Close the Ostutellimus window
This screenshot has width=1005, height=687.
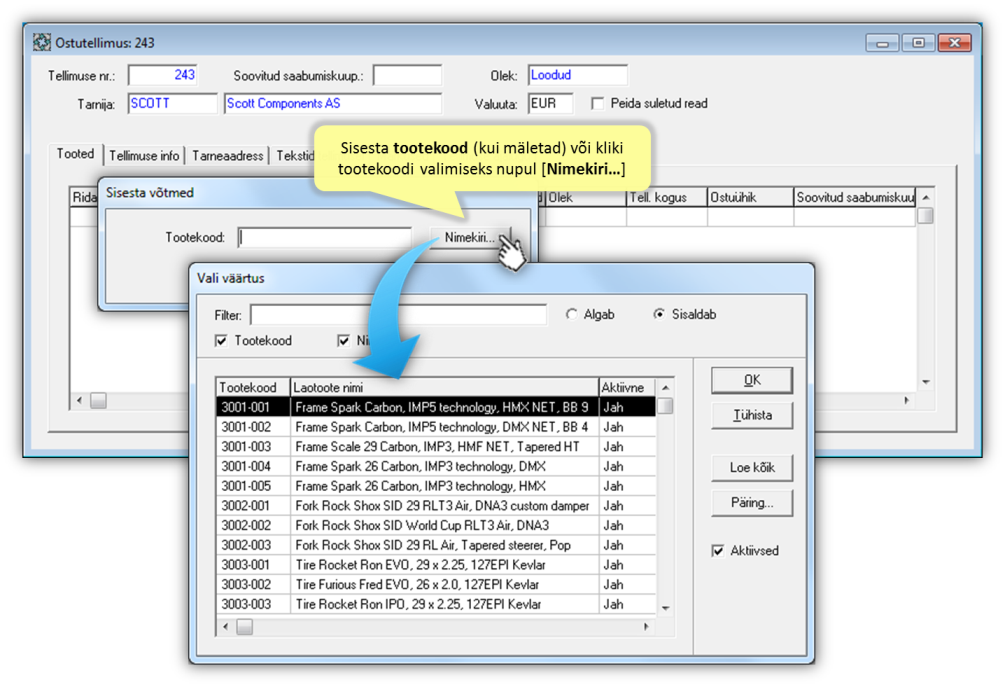(x=954, y=43)
